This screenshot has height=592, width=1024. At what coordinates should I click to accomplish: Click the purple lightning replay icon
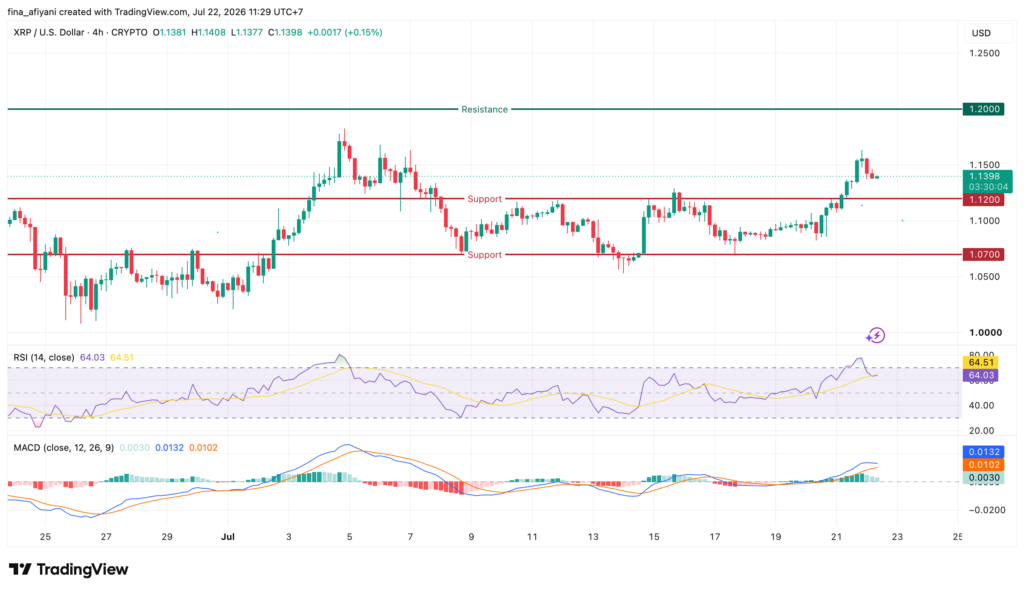875,336
